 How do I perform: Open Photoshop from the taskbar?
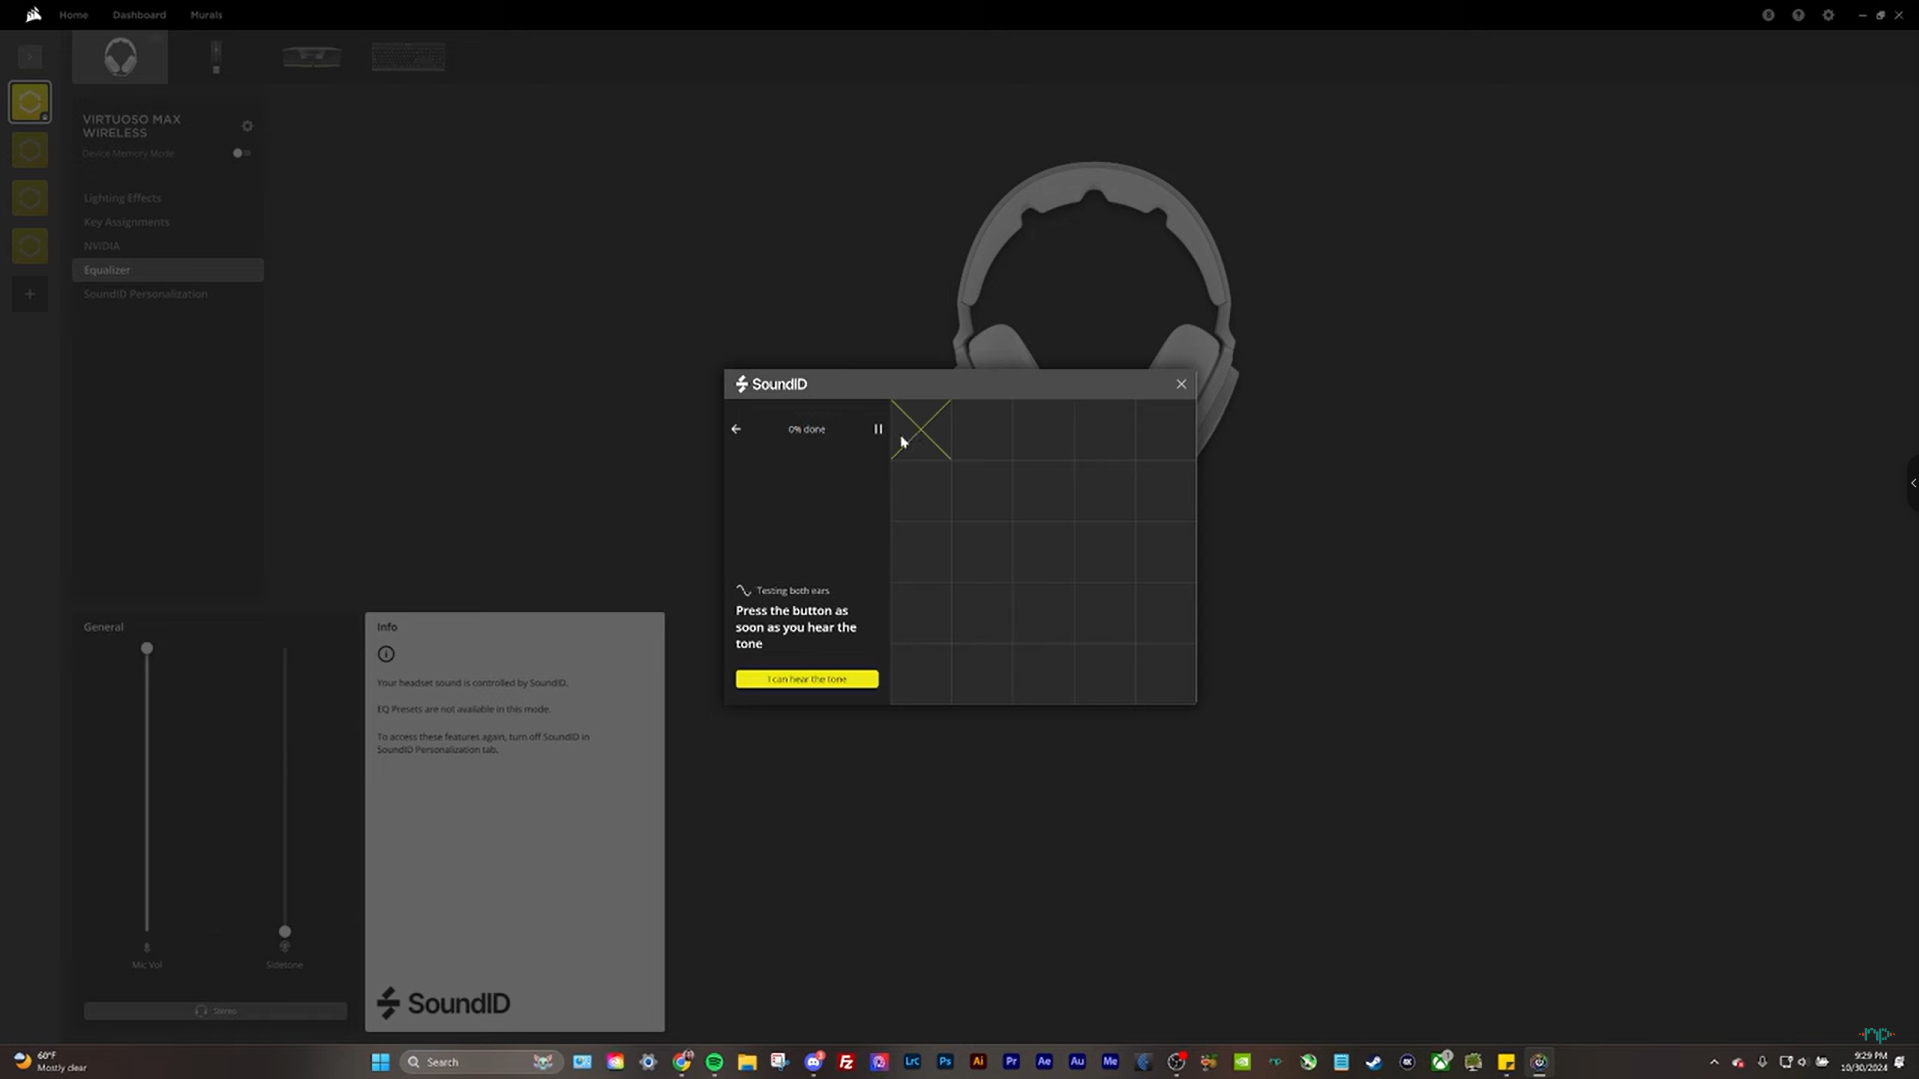click(x=945, y=1062)
